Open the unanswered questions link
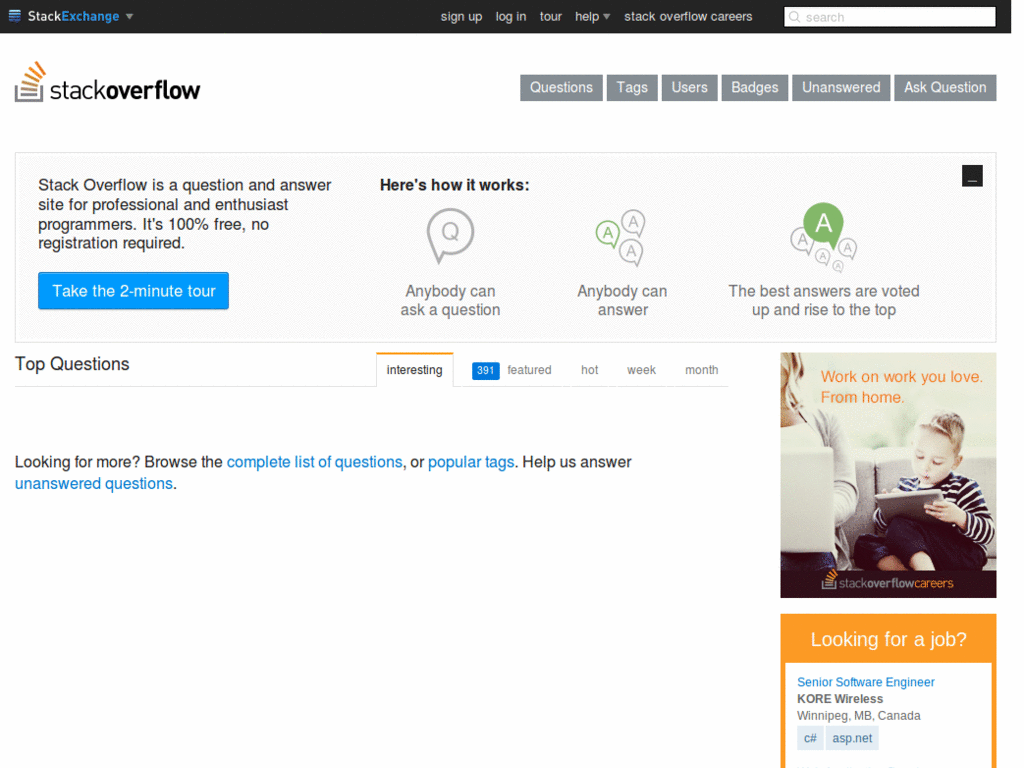 pos(94,483)
